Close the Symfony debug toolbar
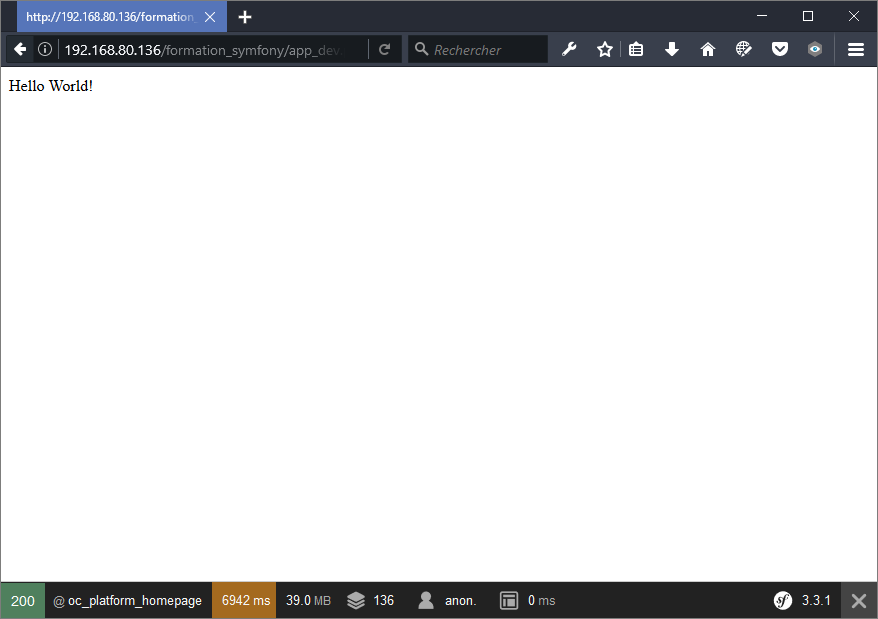878x619 pixels. click(859, 601)
